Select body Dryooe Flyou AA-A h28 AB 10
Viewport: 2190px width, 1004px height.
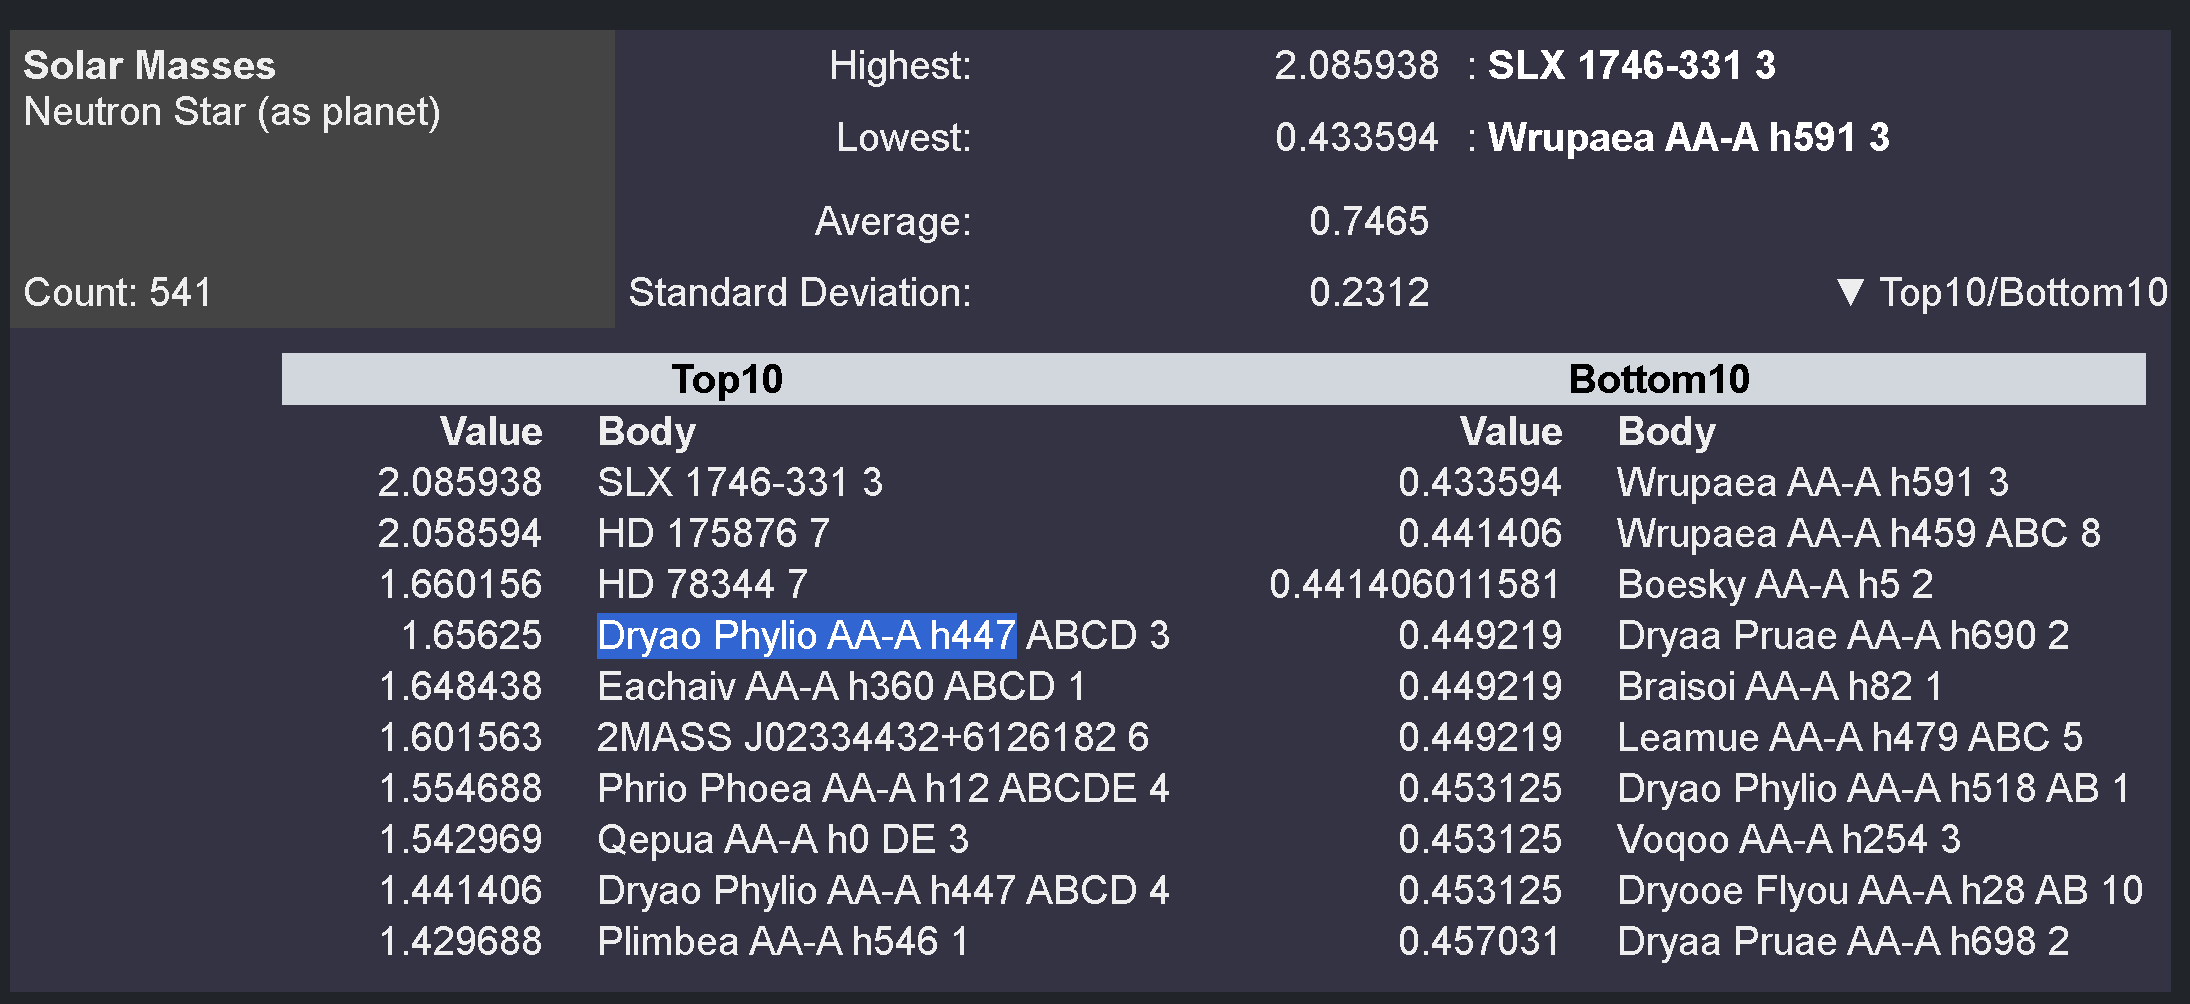pyautogui.click(x=1880, y=890)
